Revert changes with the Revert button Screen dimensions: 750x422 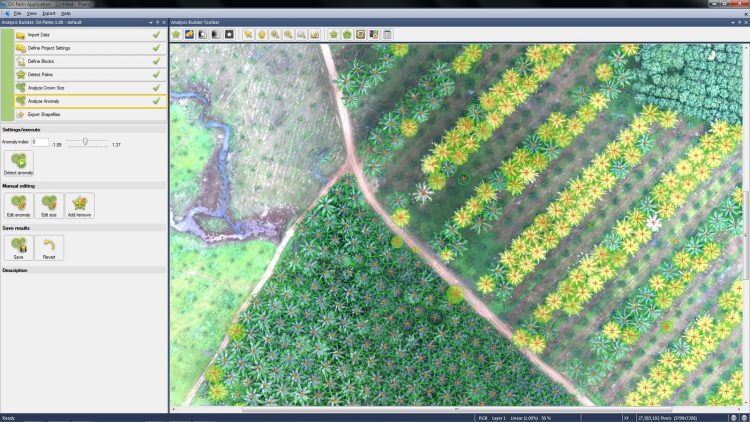[x=49, y=247]
